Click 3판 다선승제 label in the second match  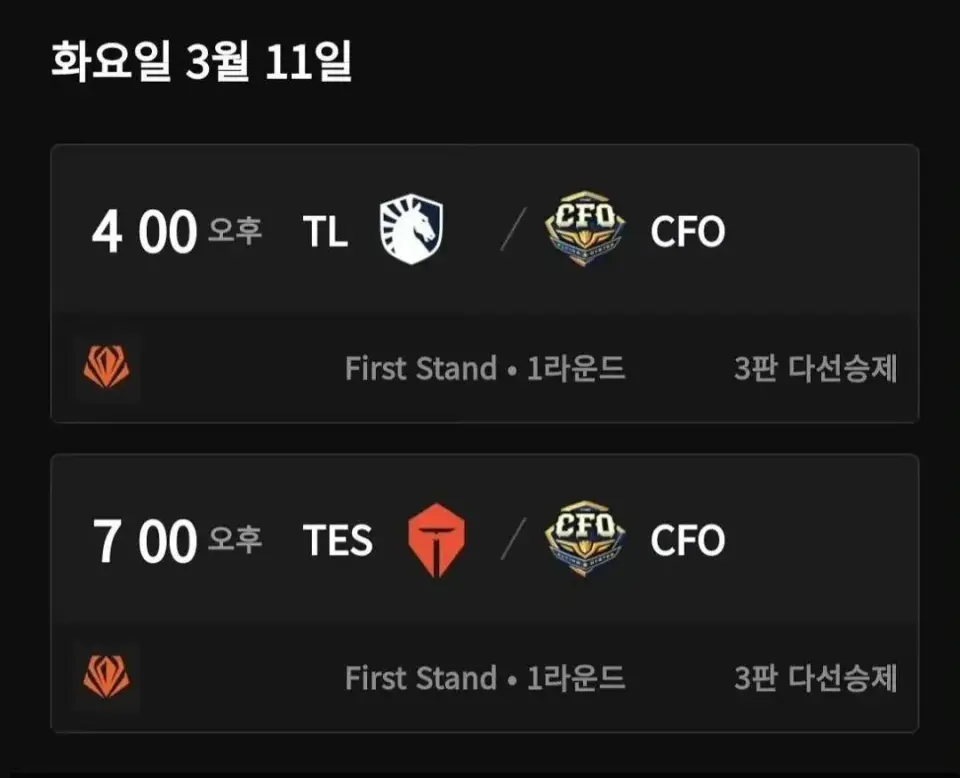pyautogui.click(x=816, y=678)
